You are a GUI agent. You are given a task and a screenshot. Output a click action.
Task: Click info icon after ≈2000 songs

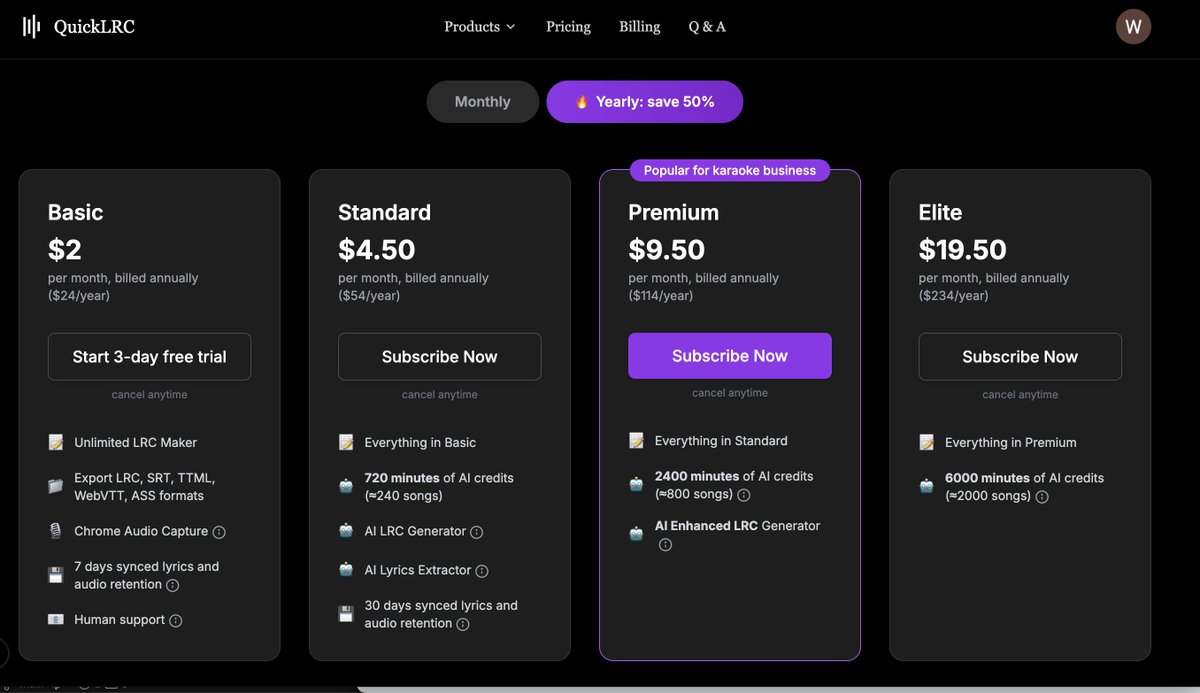click(1042, 497)
